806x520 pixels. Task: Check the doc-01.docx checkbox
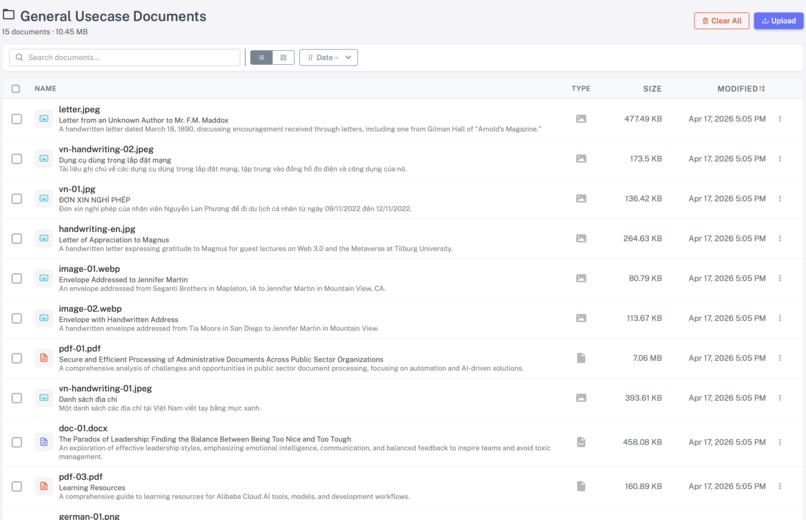[16, 442]
